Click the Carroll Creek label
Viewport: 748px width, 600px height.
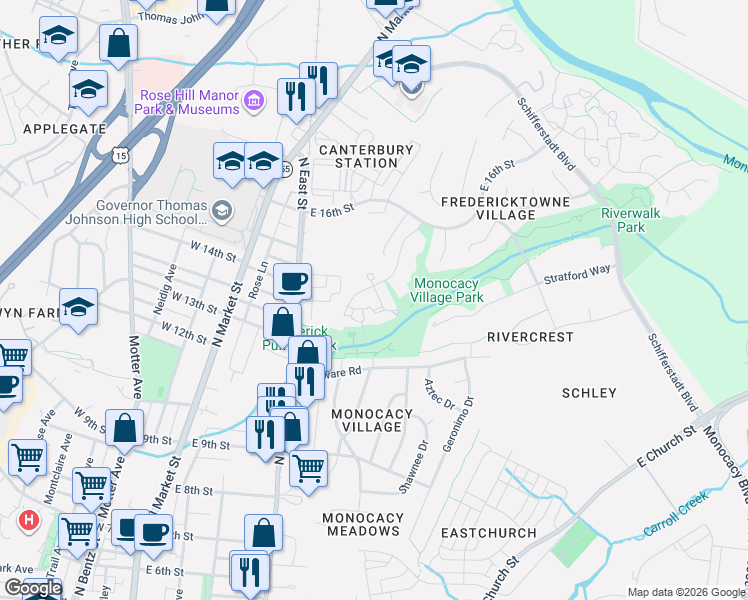(x=676, y=514)
